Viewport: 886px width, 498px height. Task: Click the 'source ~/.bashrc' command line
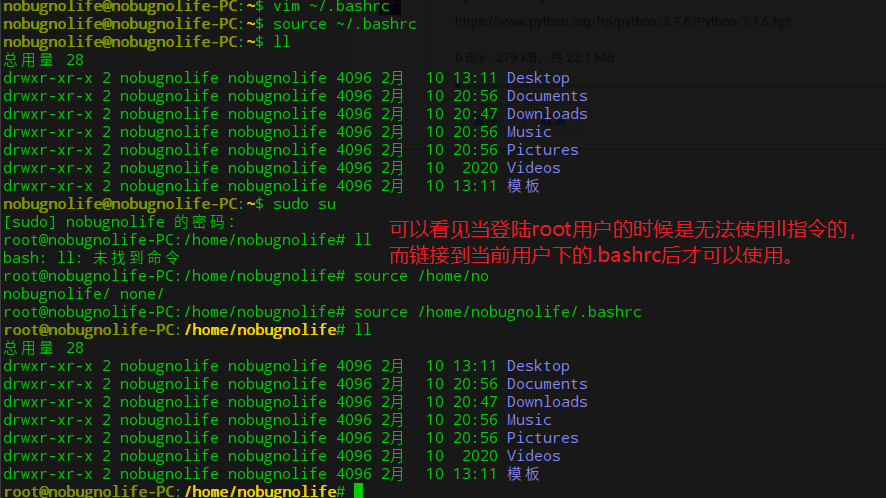(345, 24)
